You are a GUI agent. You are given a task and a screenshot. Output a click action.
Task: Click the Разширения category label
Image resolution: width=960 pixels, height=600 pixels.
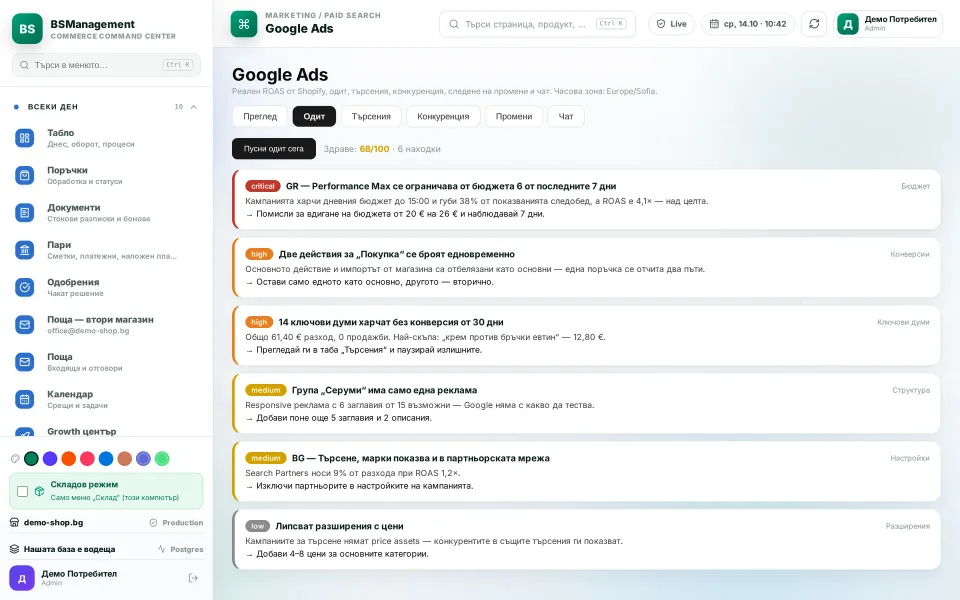click(x=907, y=526)
